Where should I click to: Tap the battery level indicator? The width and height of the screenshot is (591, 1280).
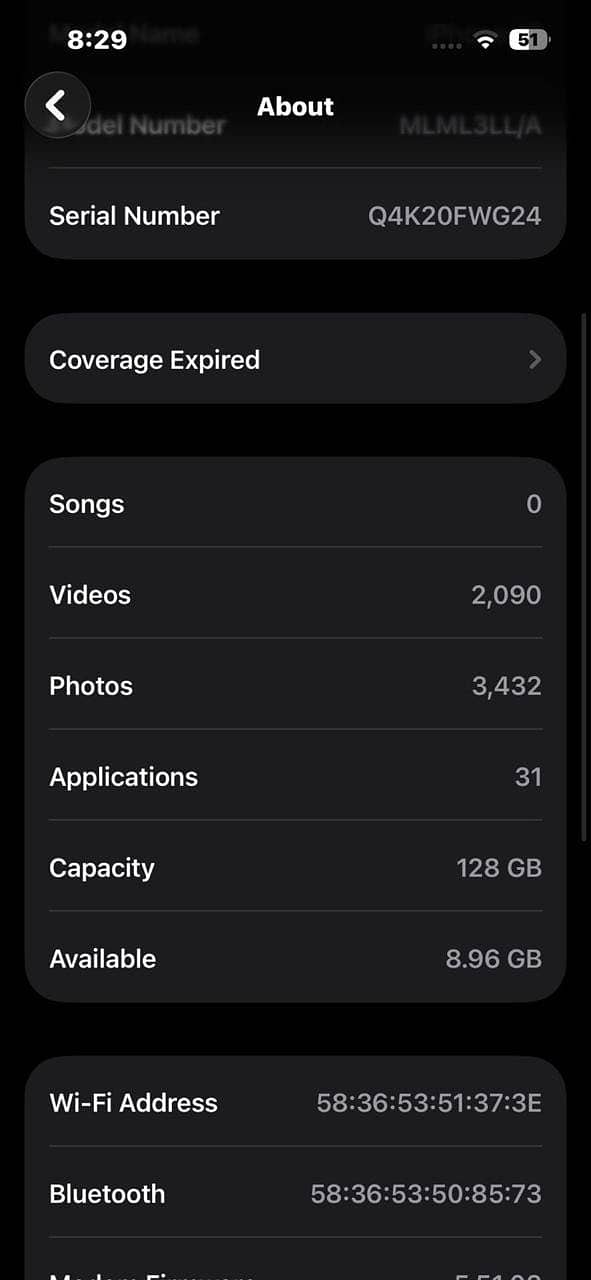tap(530, 41)
